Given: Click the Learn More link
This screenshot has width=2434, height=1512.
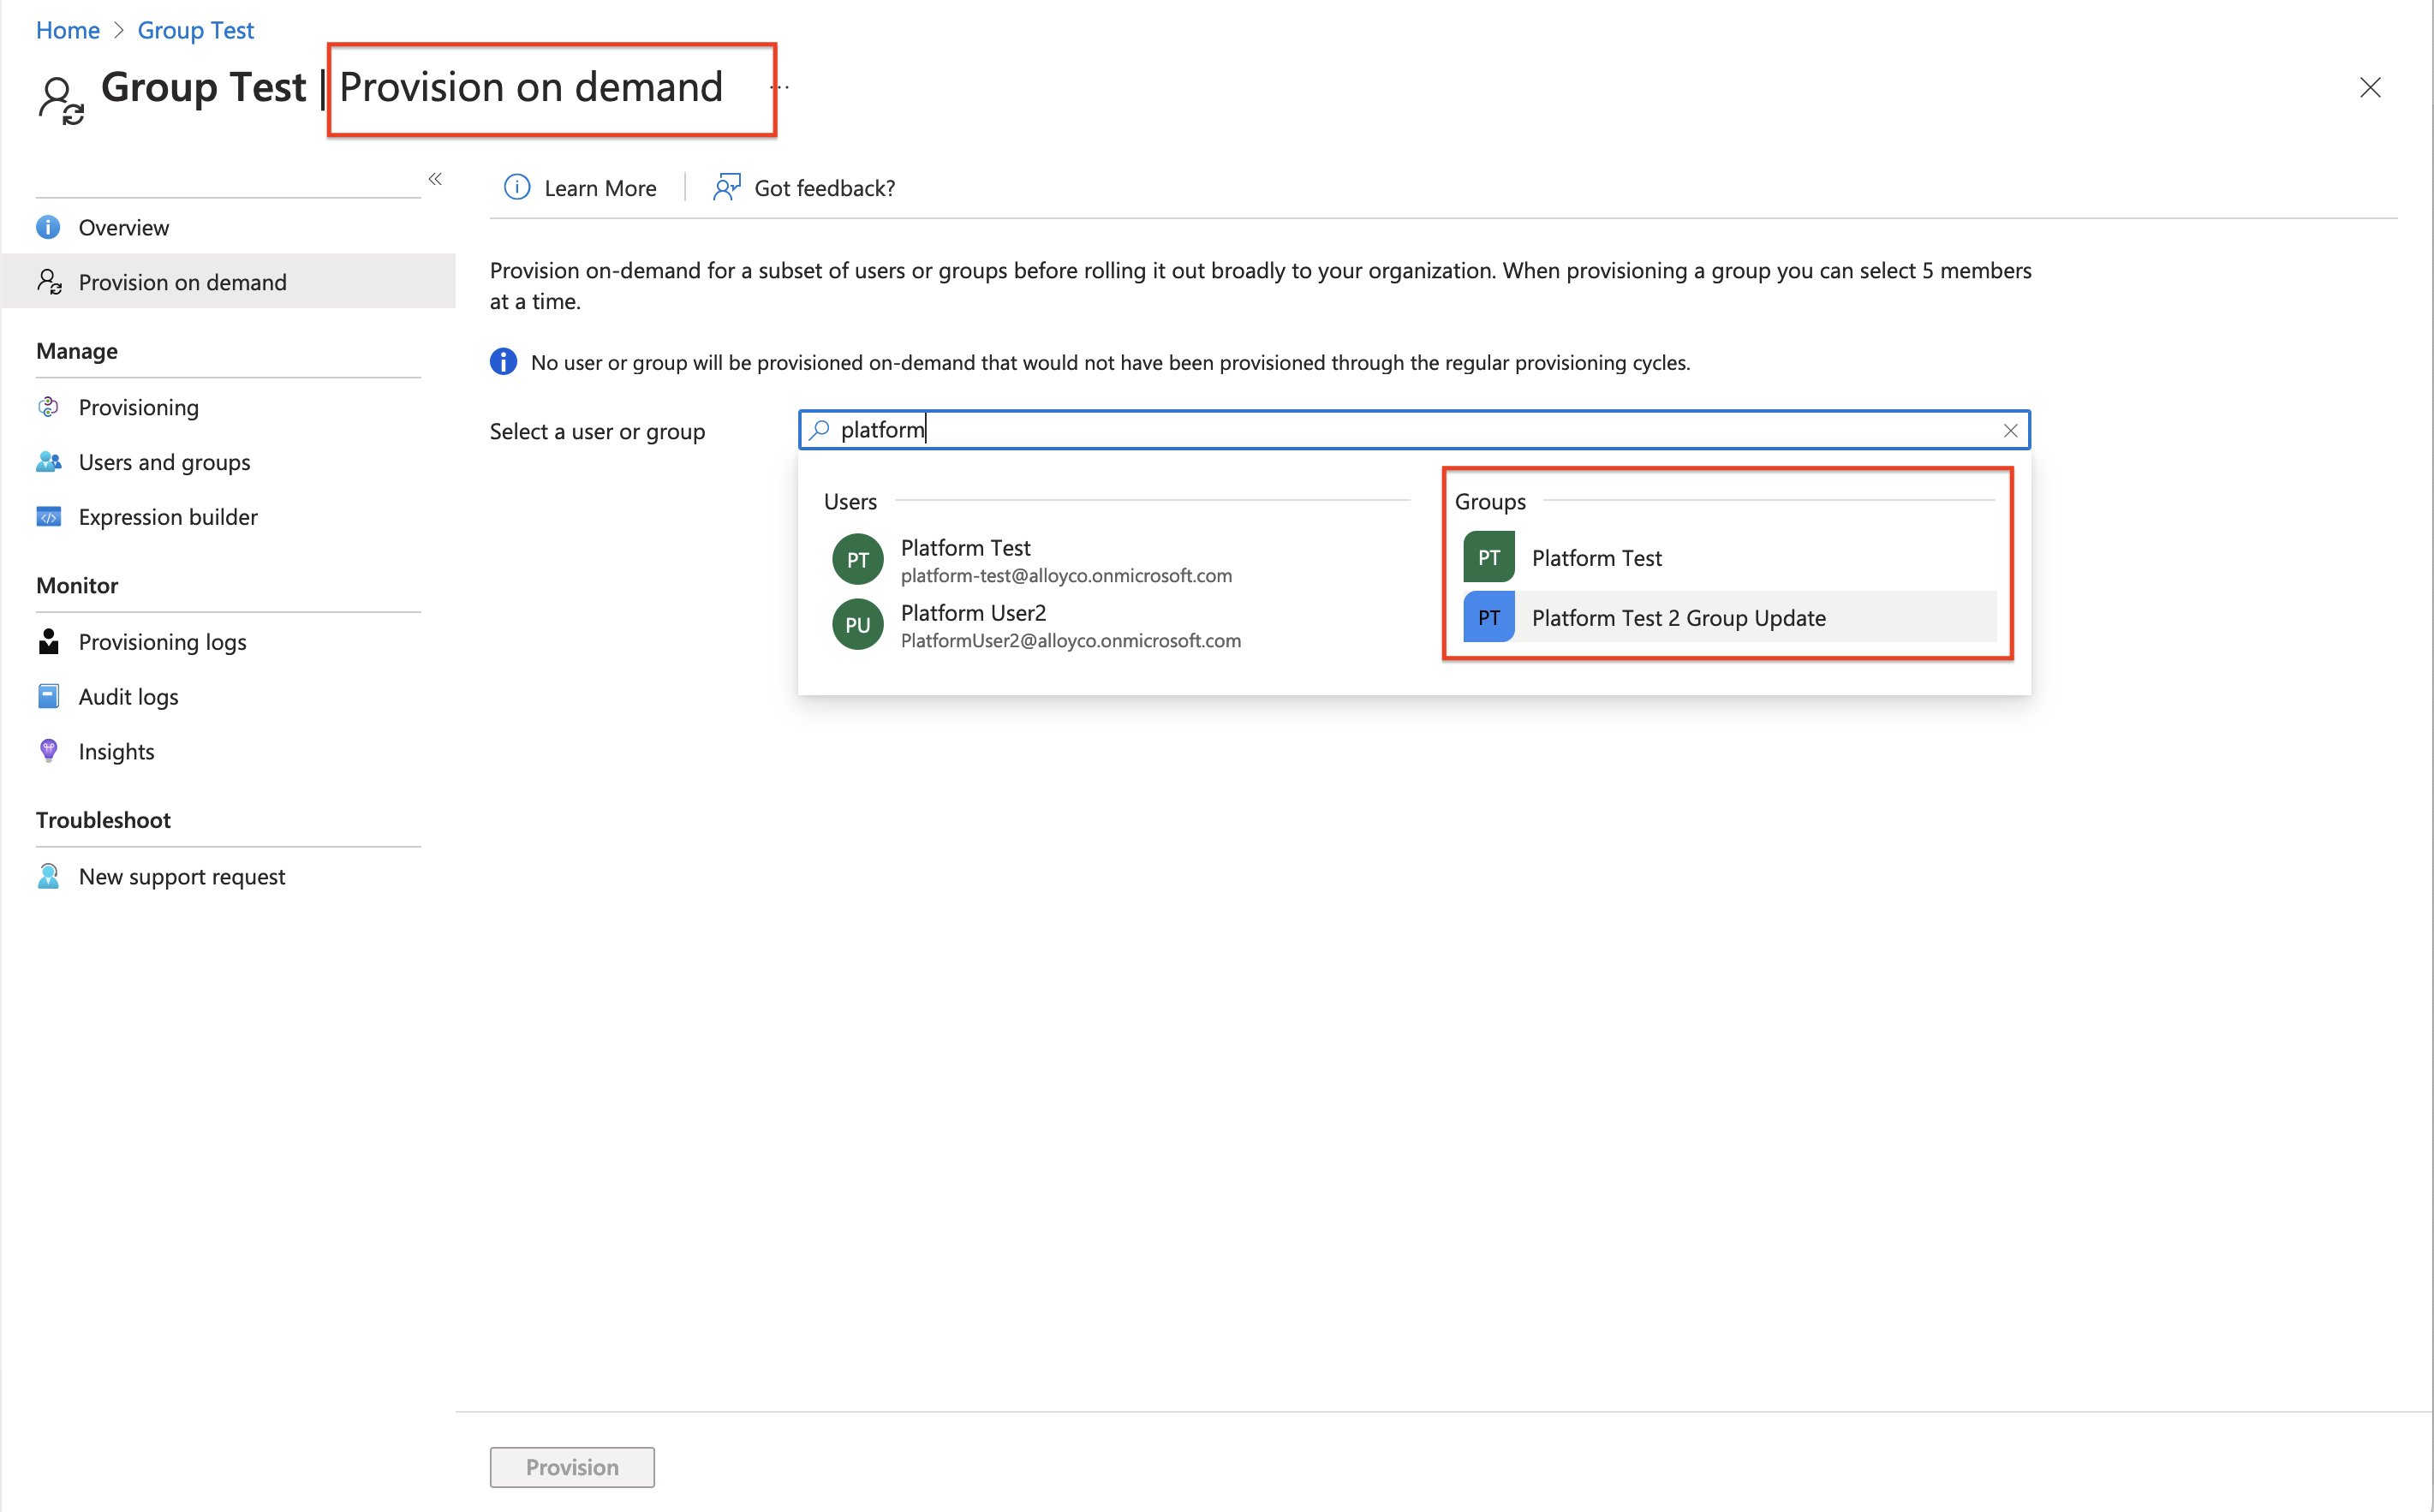Looking at the screenshot, I should (x=599, y=188).
